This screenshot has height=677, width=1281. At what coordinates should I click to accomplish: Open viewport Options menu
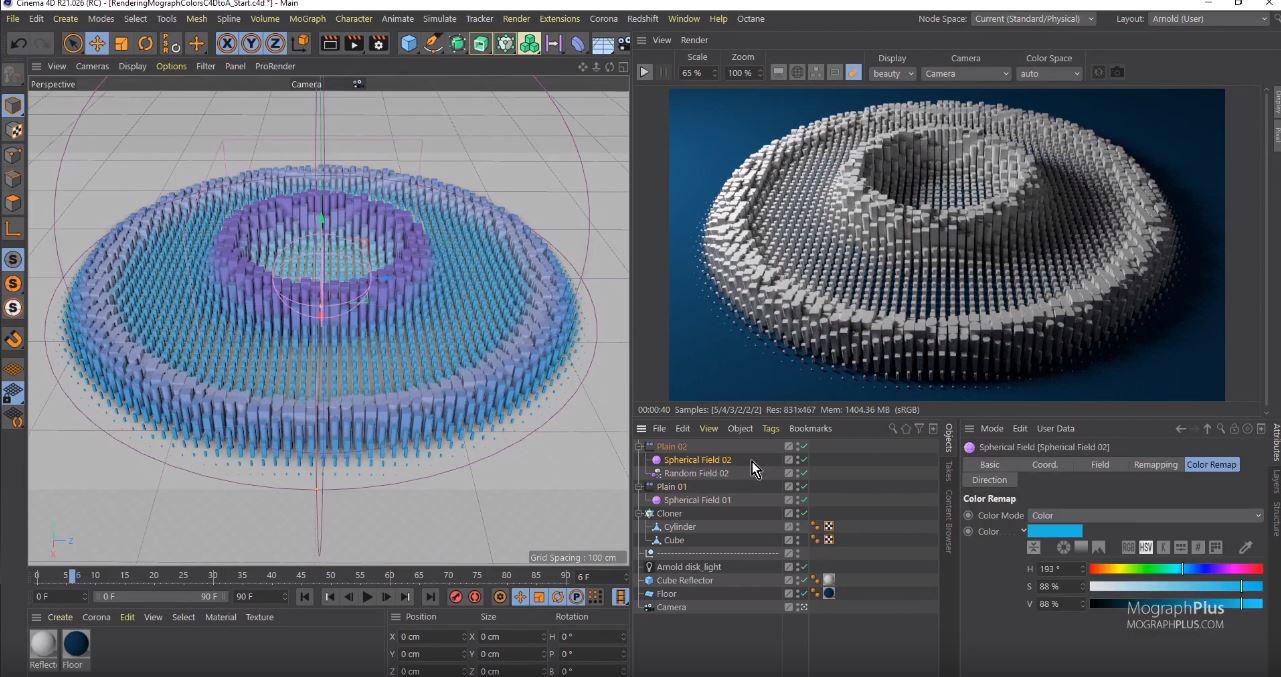pyautogui.click(x=171, y=66)
